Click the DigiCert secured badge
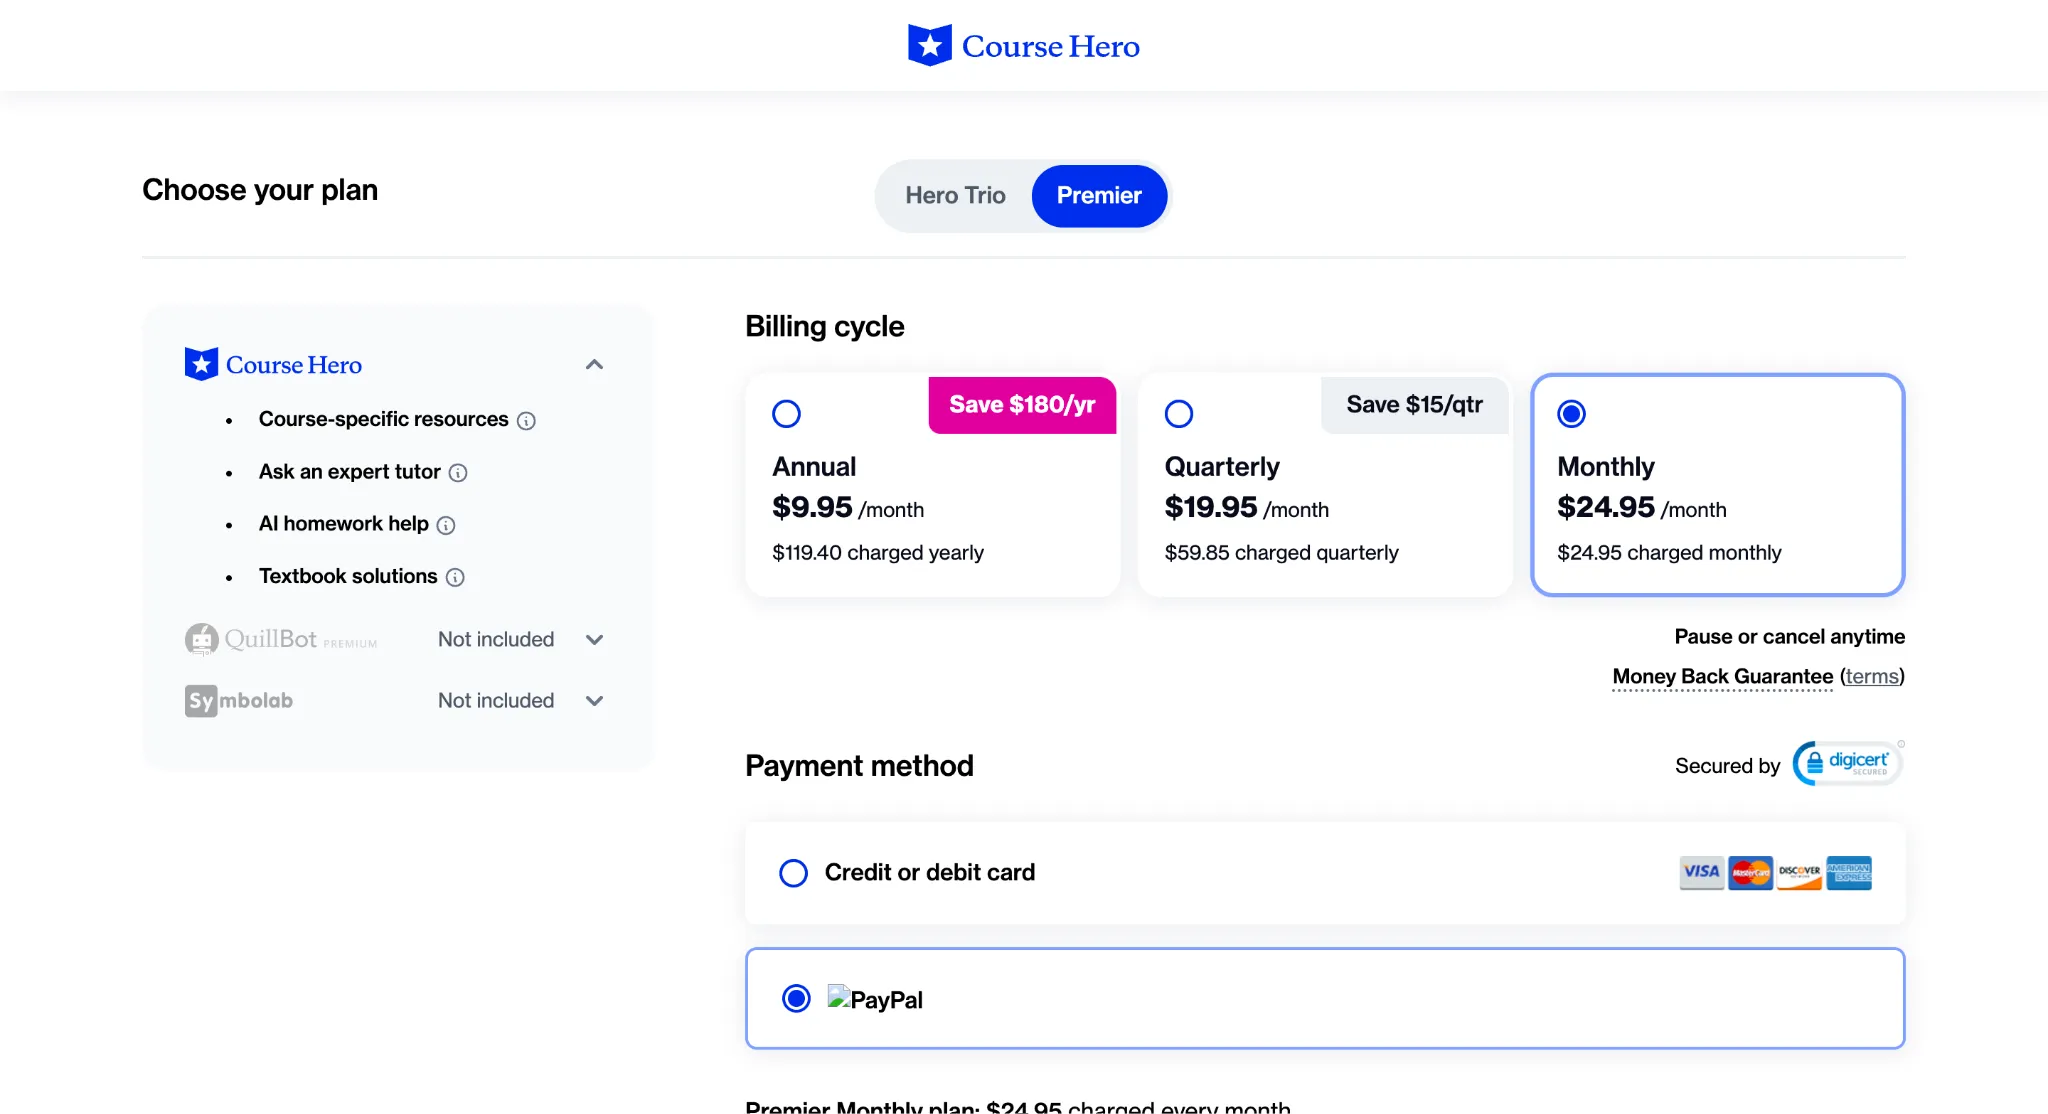Viewport: 2048px width, 1114px height. pos(1847,764)
